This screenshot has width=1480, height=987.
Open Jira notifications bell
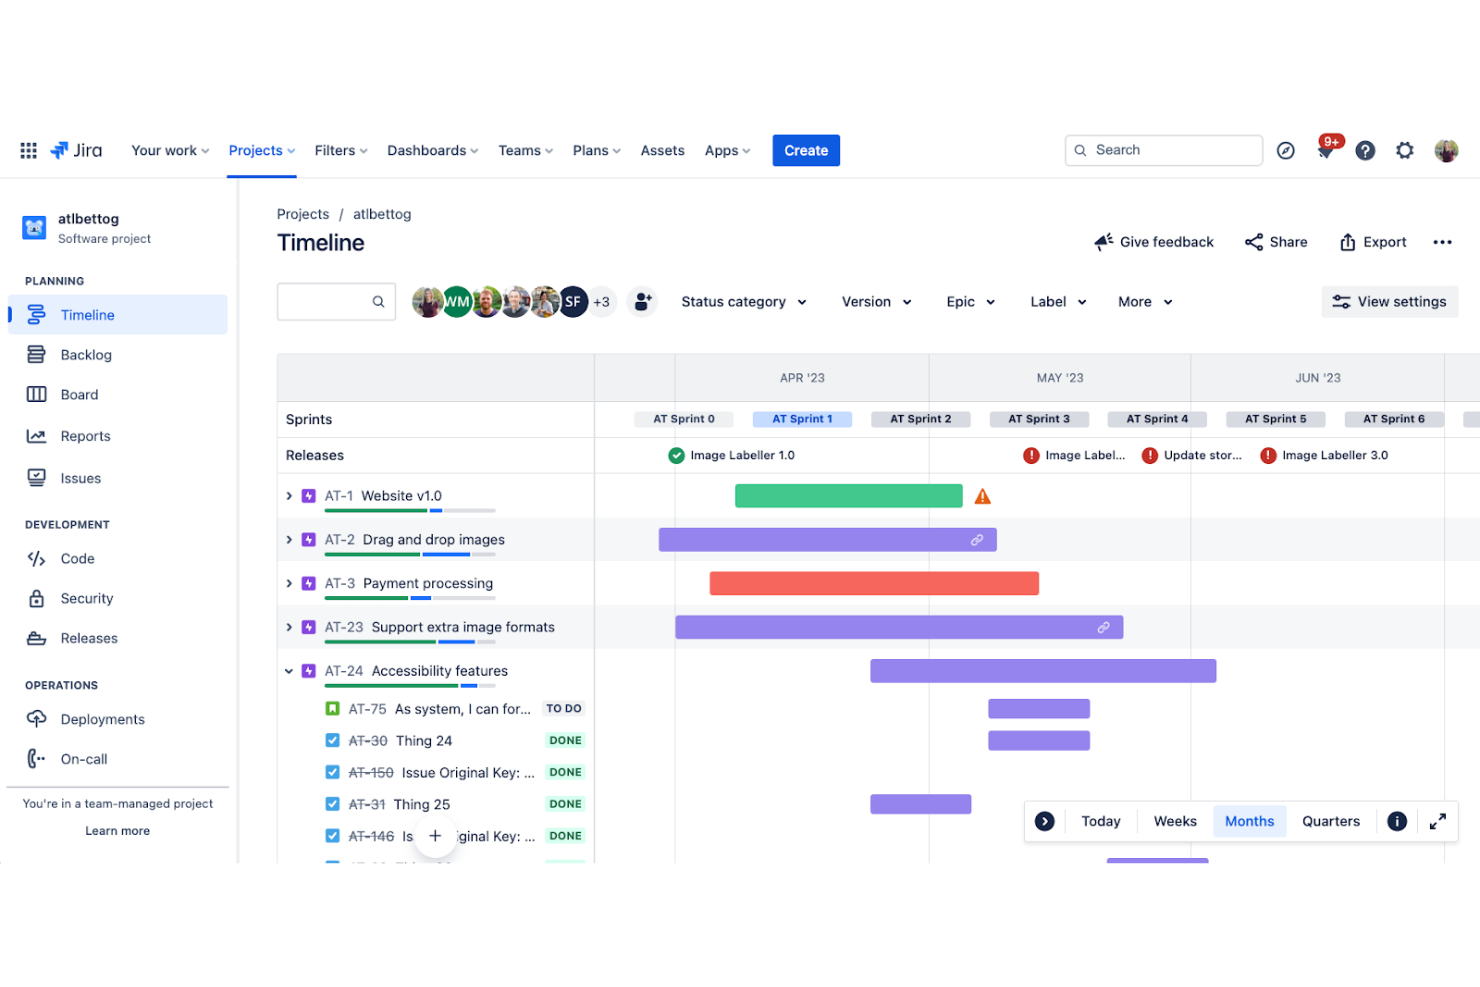click(1326, 150)
